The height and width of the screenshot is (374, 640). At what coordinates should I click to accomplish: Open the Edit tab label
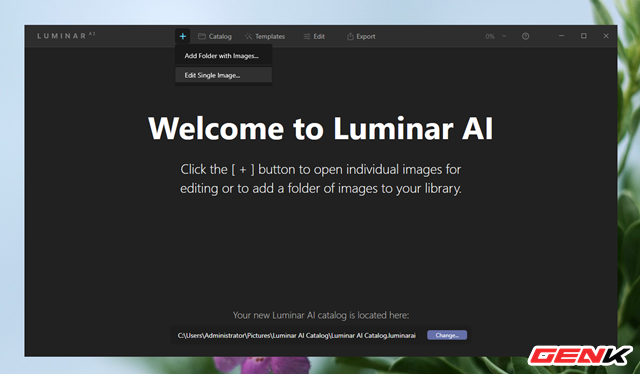coord(319,36)
